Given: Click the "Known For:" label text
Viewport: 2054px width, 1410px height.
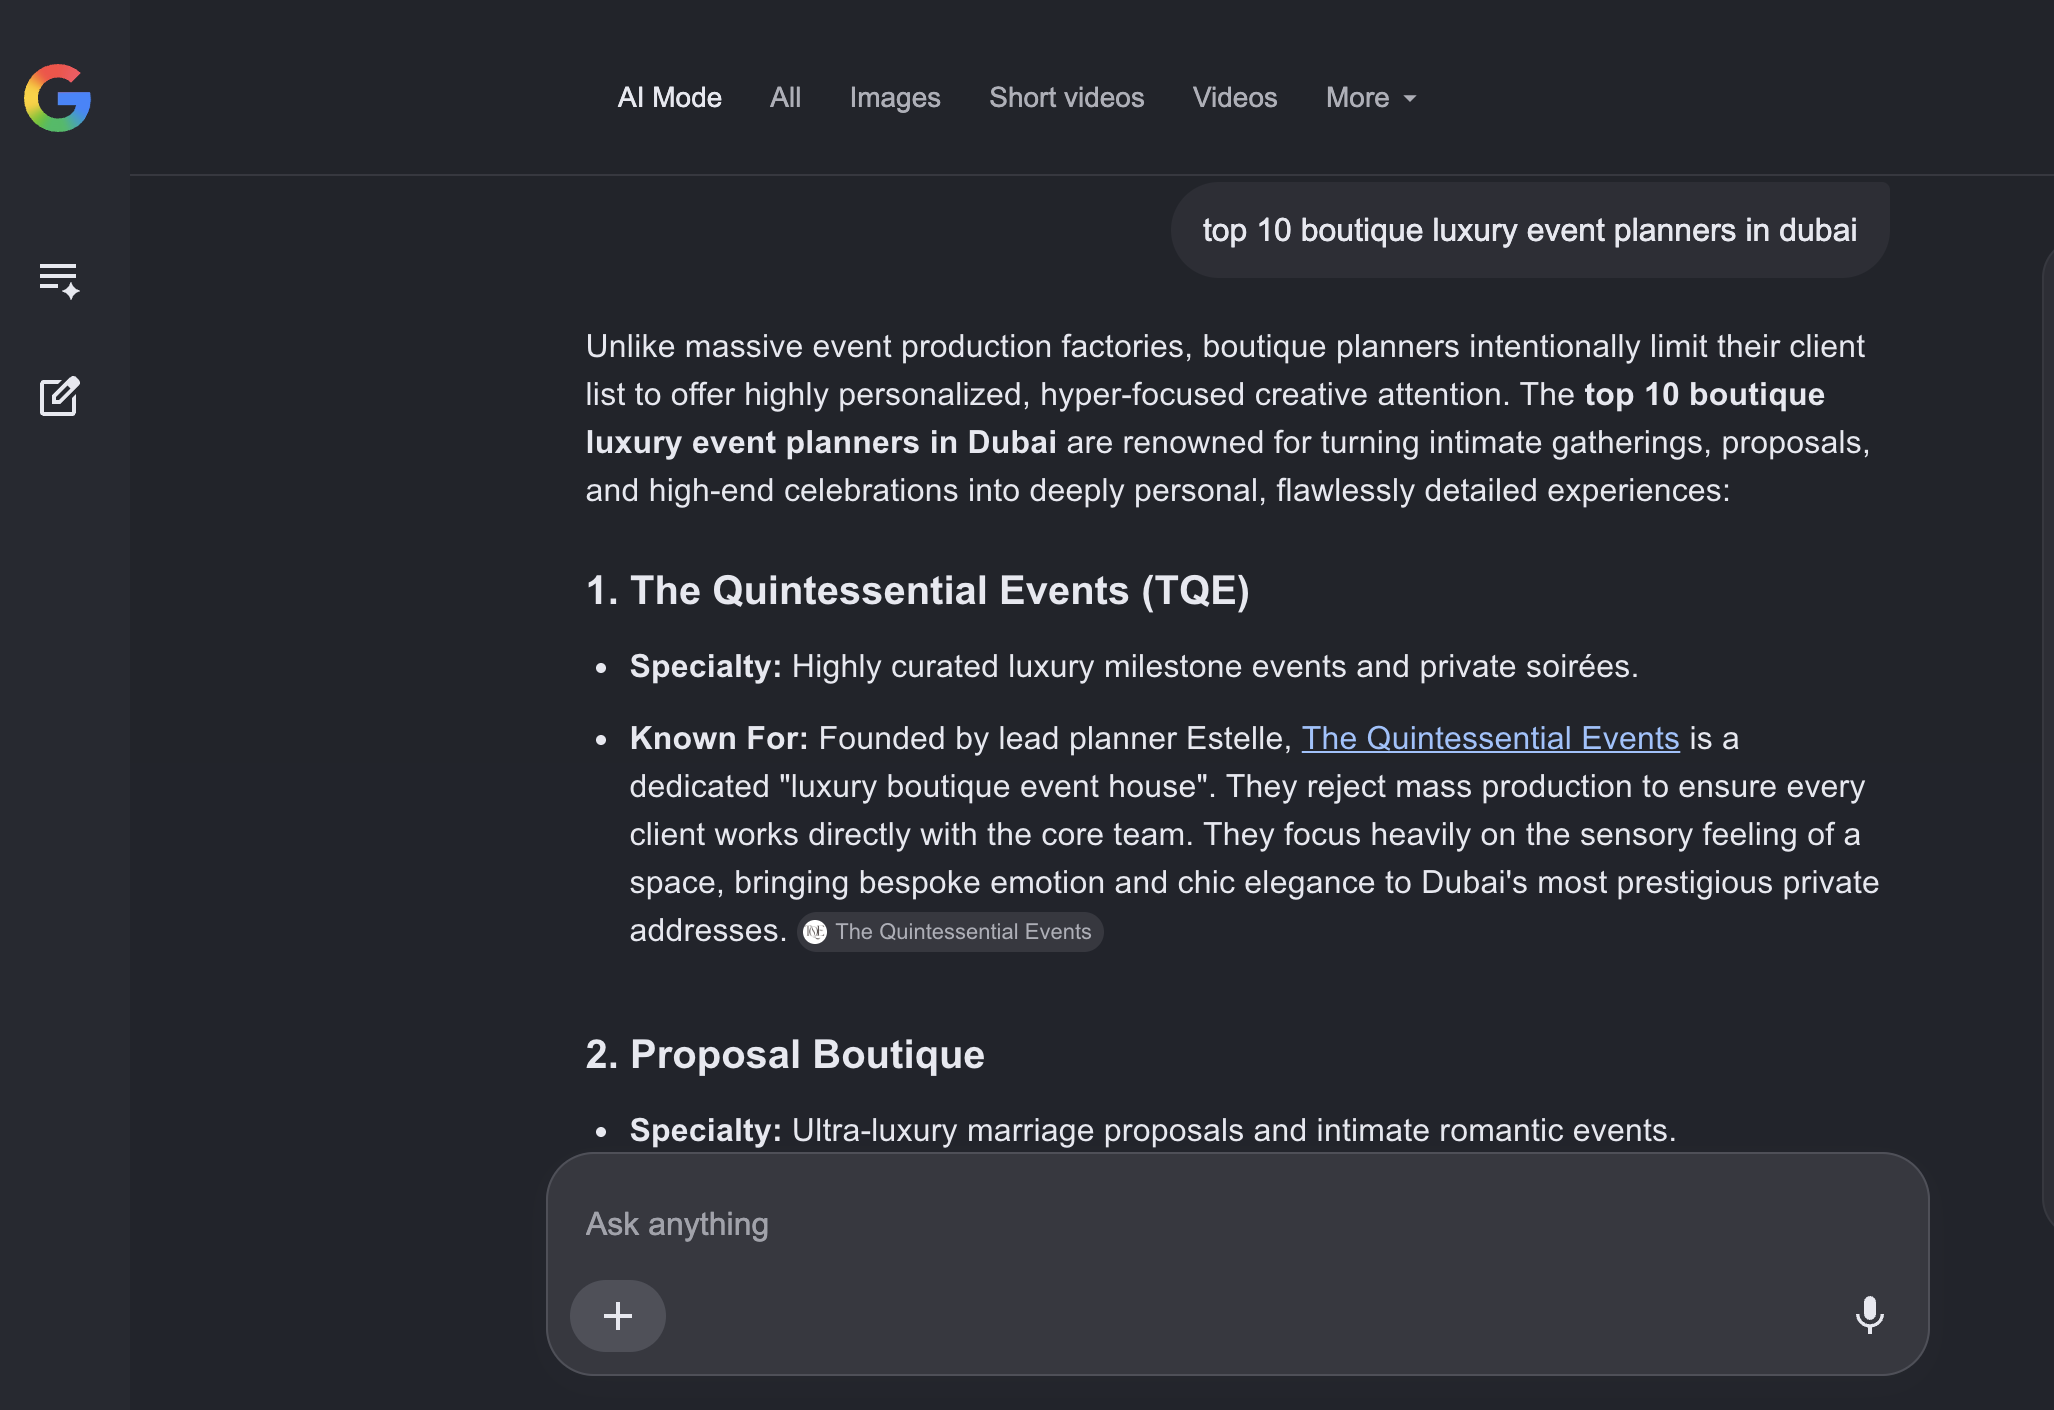Looking at the screenshot, I should pos(719,738).
